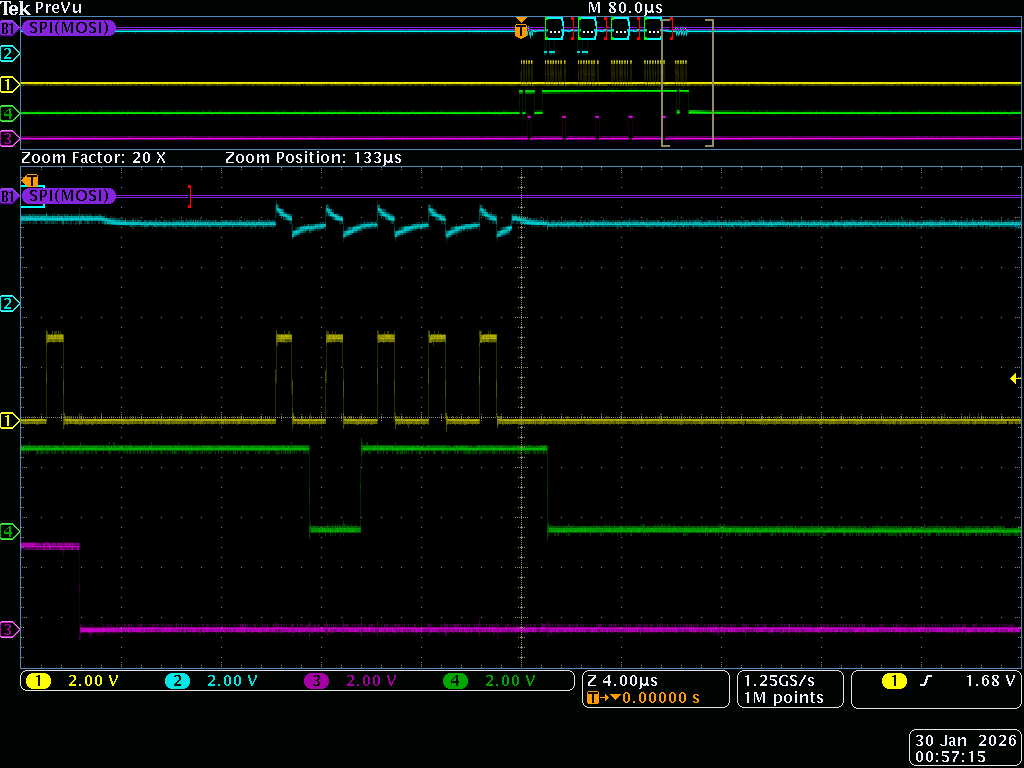Select the SPI(MOSI) label in zoomed view

pos(68,196)
